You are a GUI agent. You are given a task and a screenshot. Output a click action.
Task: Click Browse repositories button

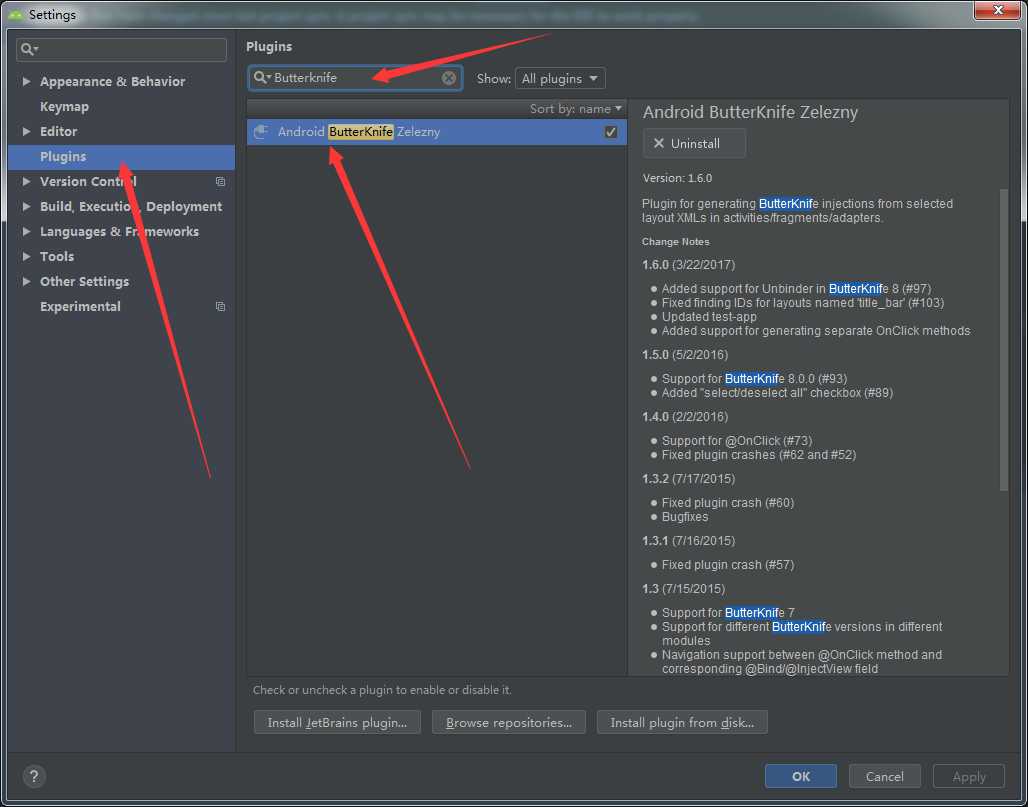tap(509, 722)
